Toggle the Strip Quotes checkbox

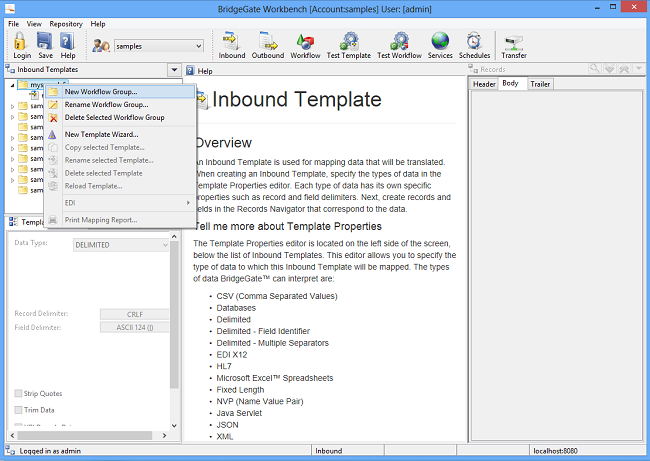(18, 393)
